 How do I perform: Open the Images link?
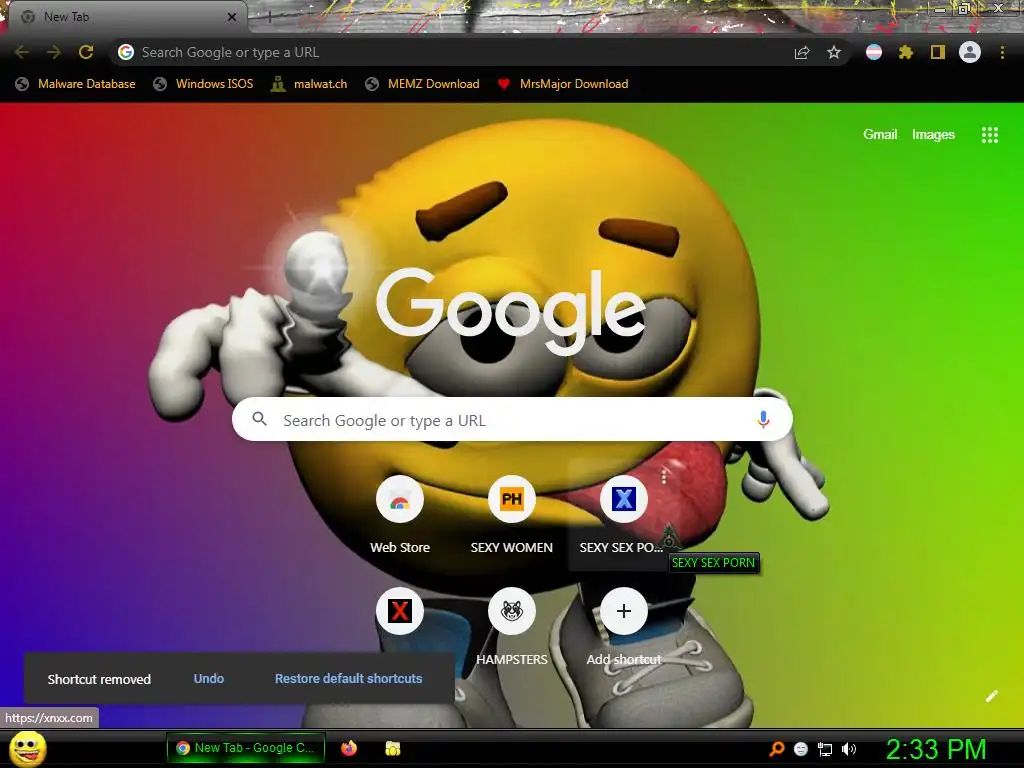[x=933, y=135]
